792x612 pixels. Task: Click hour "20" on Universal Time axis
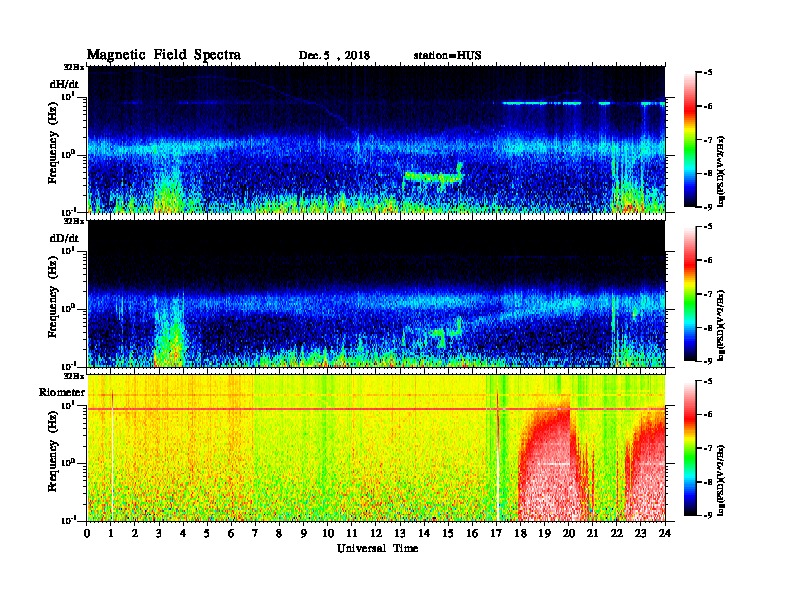pyautogui.click(x=569, y=534)
